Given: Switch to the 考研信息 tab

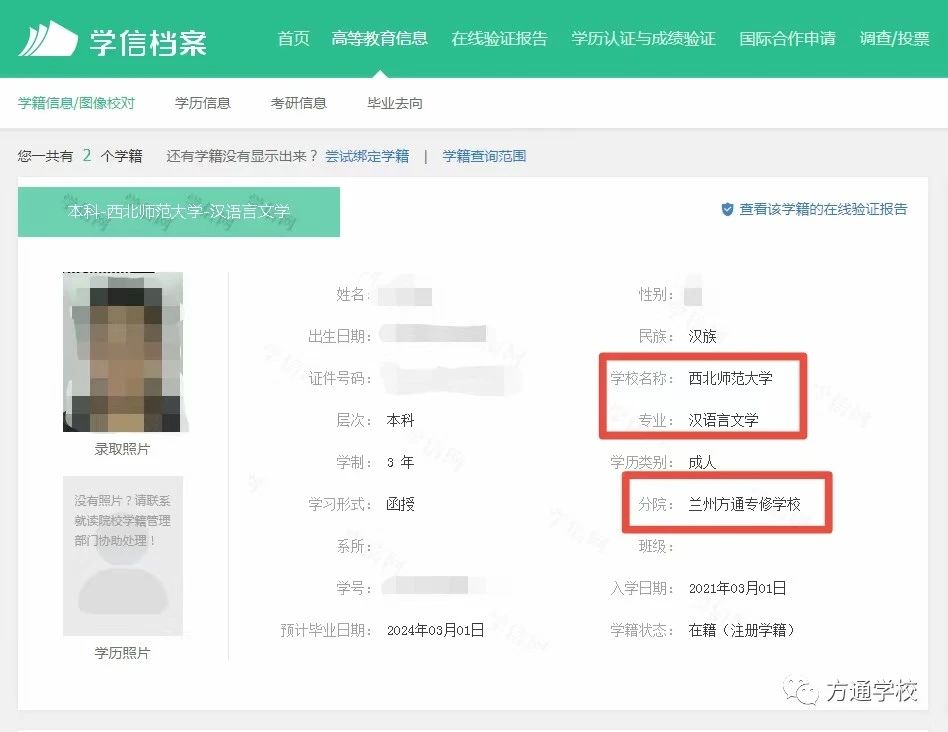Looking at the screenshot, I should point(298,103).
